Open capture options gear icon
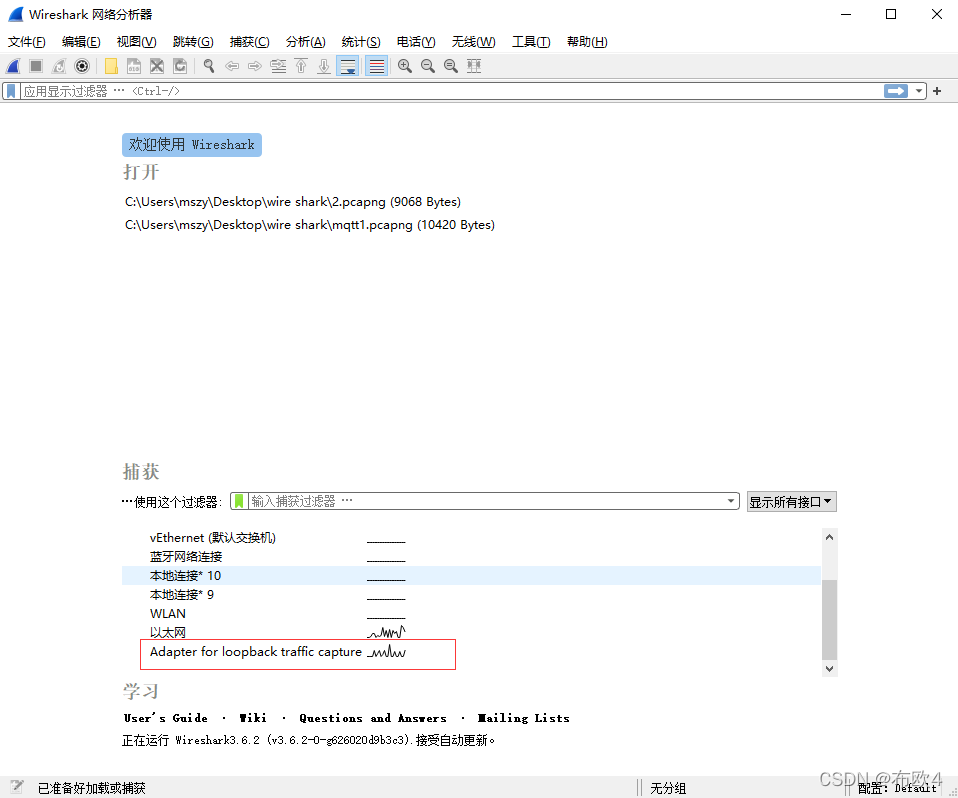958x798 pixels. pos(82,66)
